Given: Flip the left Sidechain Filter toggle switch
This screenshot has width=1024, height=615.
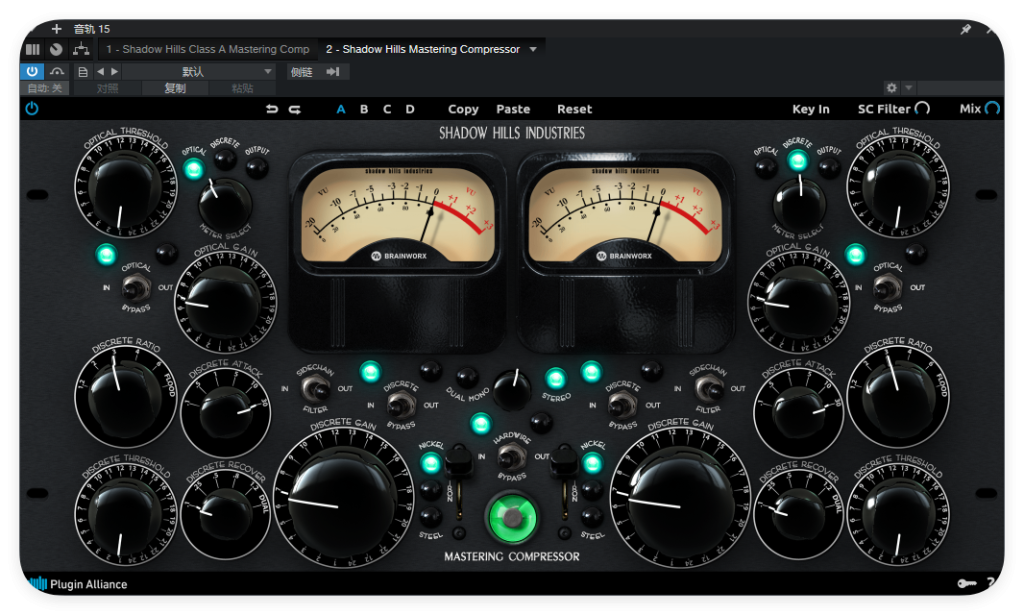Looking at the screenshot, I should (x=315, y=390).
